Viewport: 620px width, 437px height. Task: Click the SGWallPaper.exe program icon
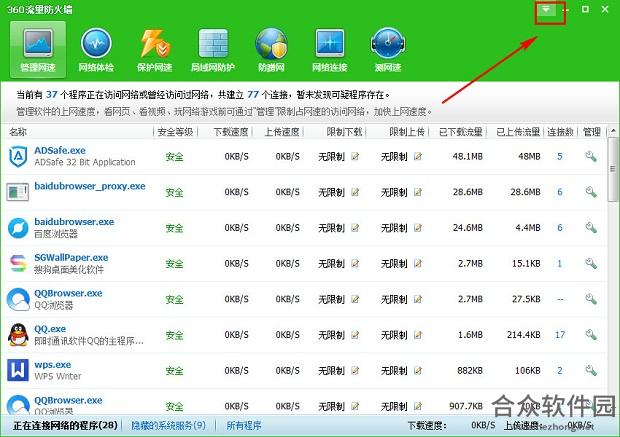(x=18, y=263)
